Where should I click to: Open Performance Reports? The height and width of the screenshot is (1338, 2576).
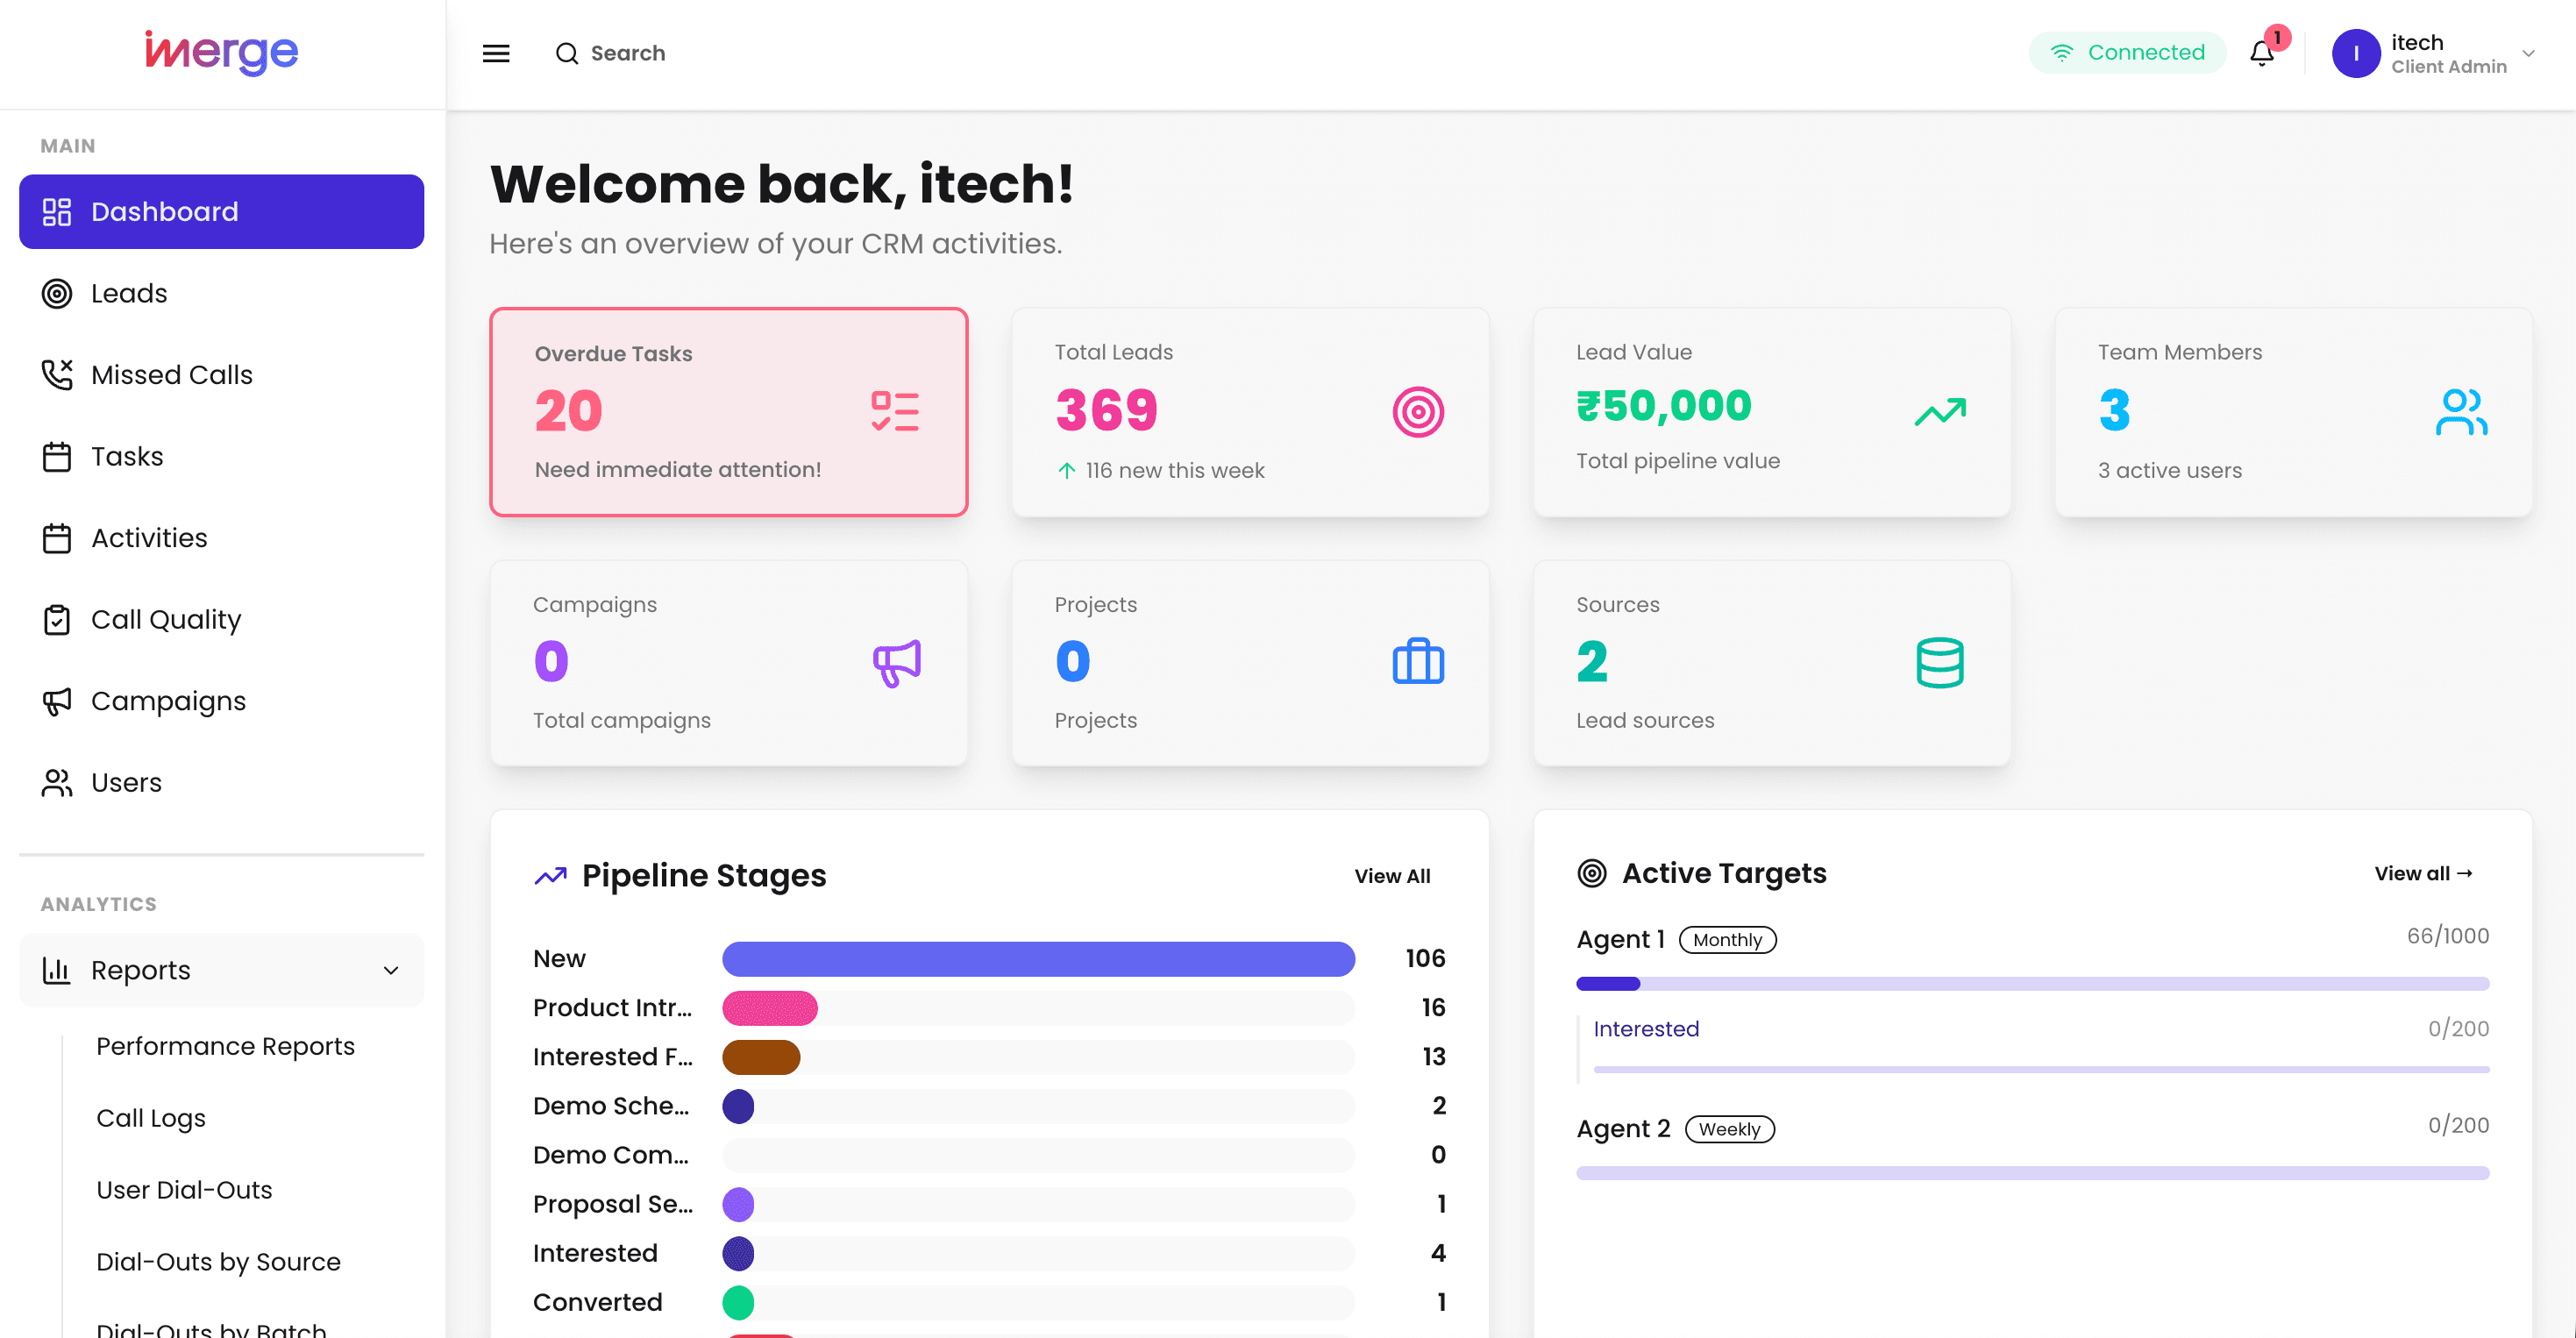[225, 1046]
